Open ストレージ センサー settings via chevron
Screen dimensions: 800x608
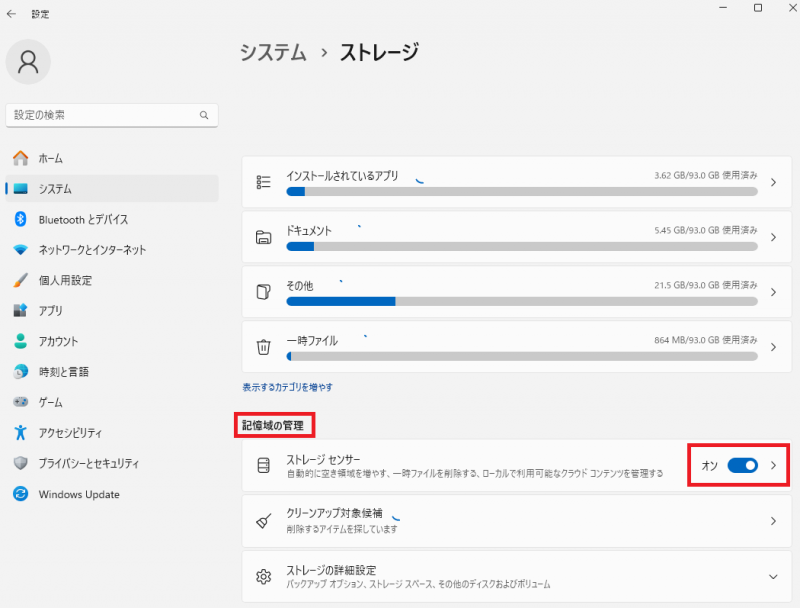coord(773,465)
